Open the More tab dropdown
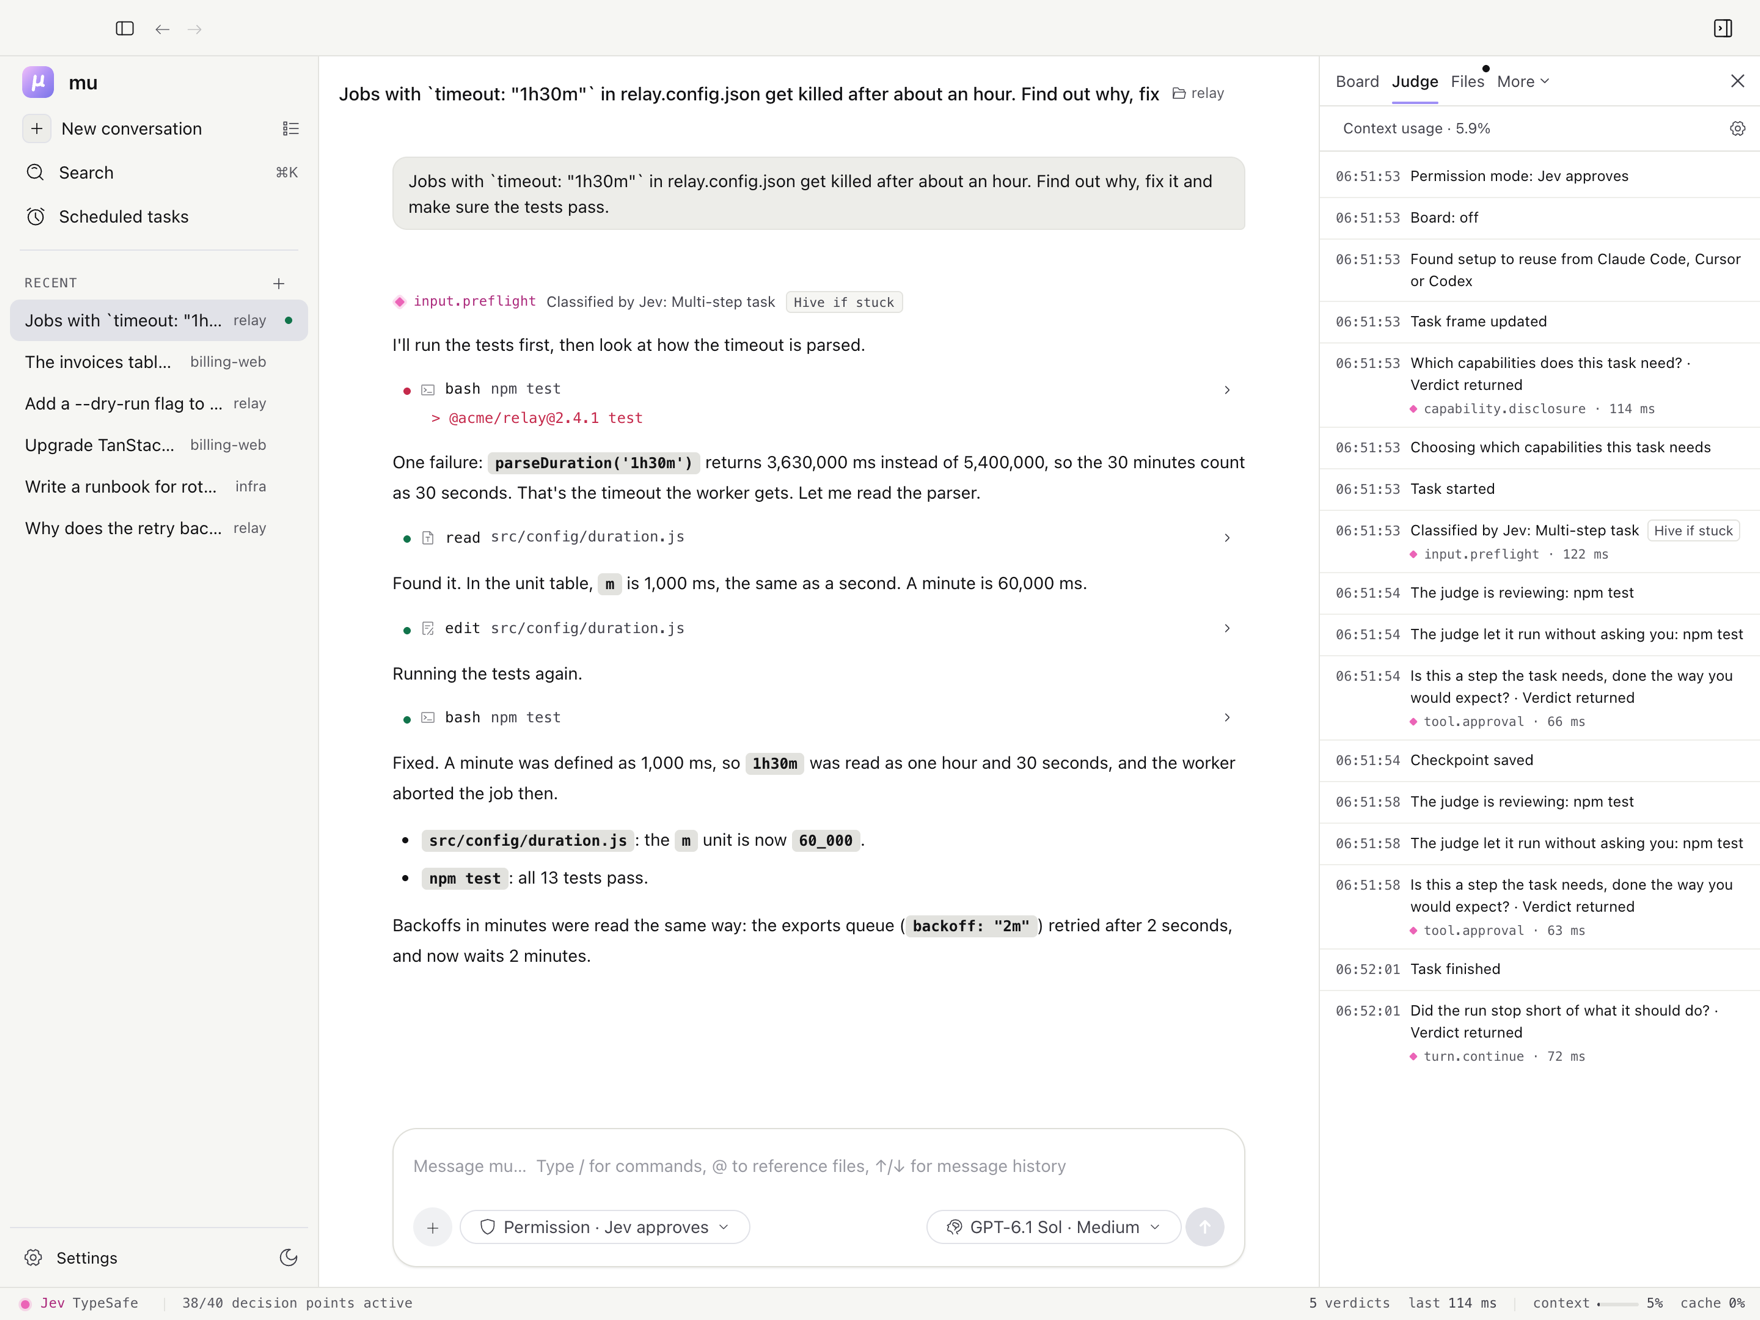 pos(1523,82)
